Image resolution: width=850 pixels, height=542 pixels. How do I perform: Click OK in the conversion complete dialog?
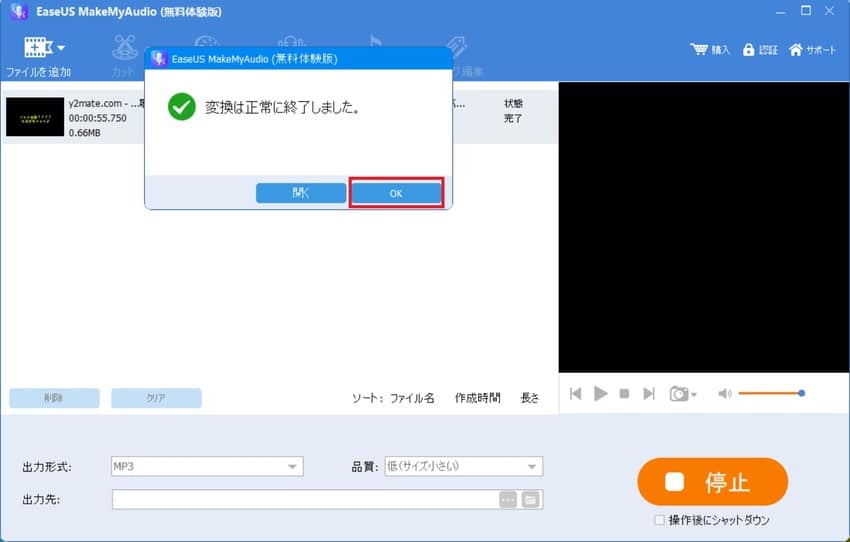click(396, 193)
